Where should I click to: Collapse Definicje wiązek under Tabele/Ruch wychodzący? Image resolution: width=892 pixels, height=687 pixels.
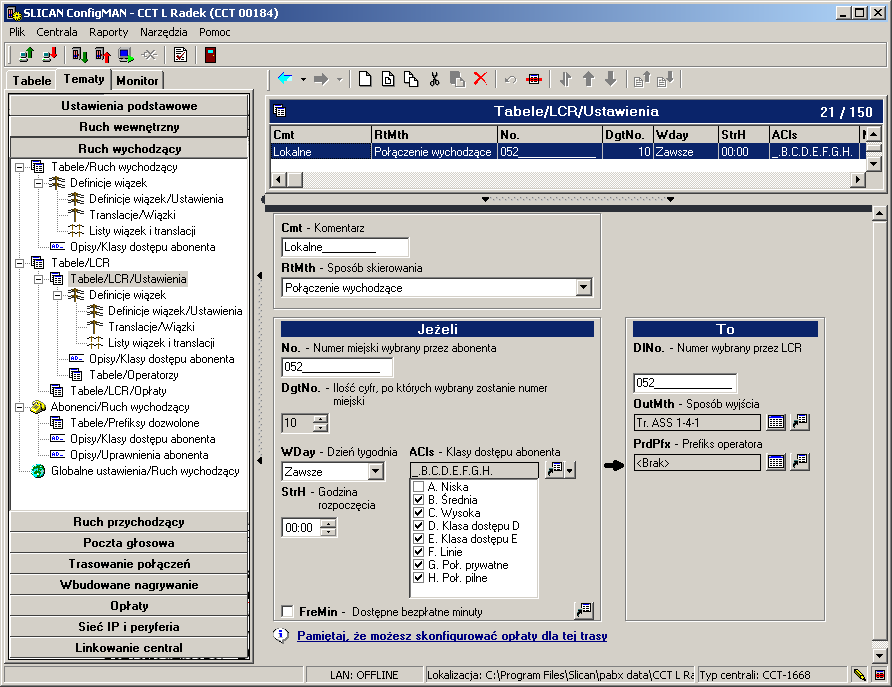coord(39,183)
